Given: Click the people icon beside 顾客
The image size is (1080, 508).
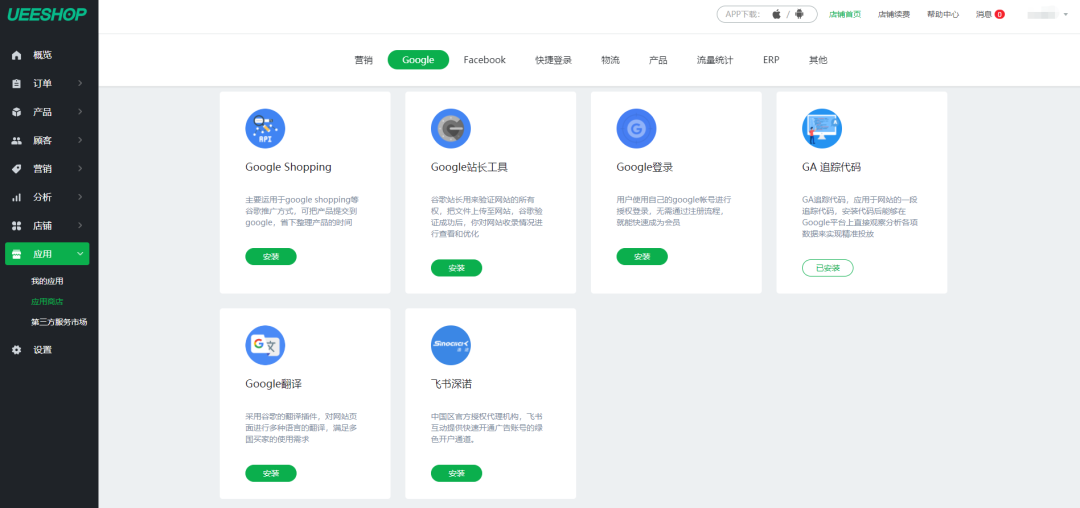Looking at the screenshot, I should (x=17, y=140).
